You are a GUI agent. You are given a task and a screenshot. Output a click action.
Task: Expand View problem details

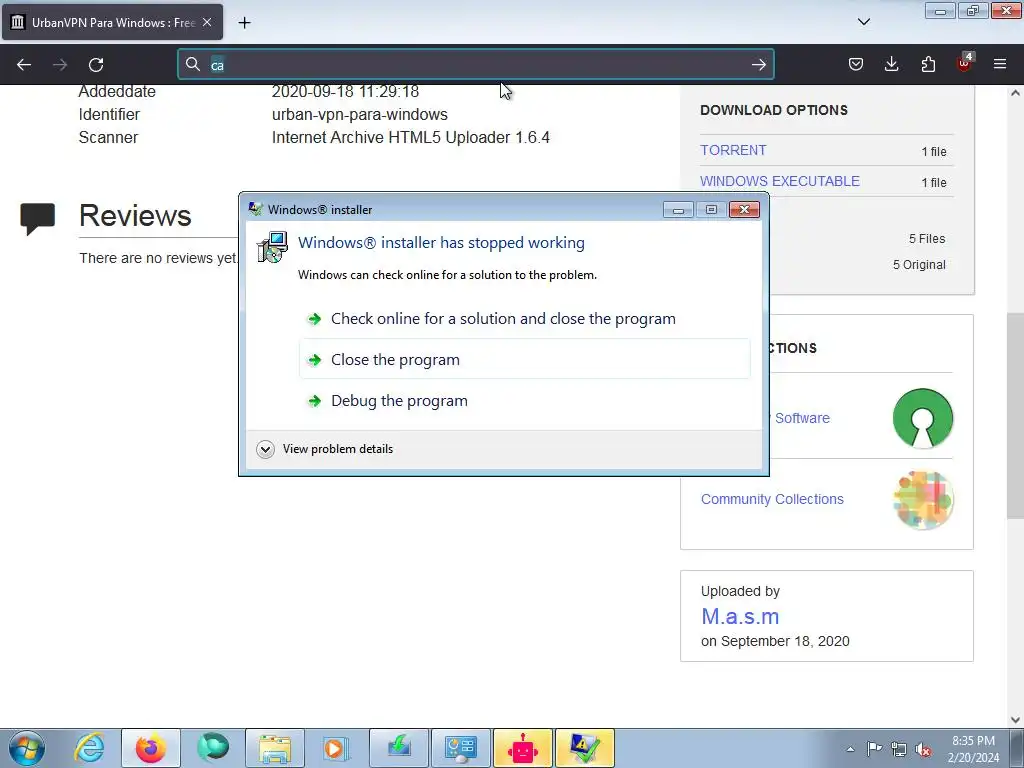click(x=325, y=449)
